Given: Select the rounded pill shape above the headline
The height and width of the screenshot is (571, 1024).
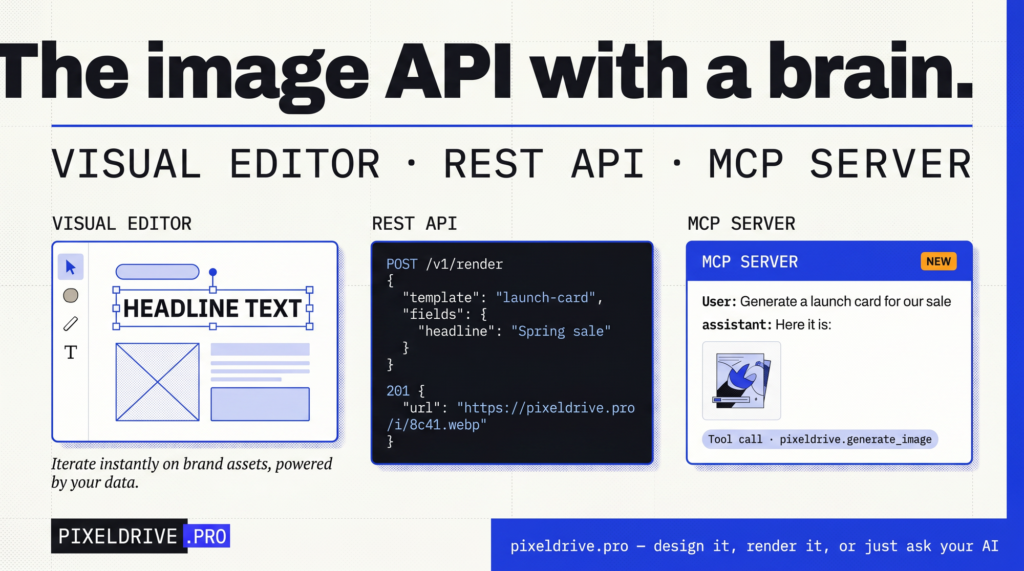Looking at the screenshot, I should click(157, 272).
